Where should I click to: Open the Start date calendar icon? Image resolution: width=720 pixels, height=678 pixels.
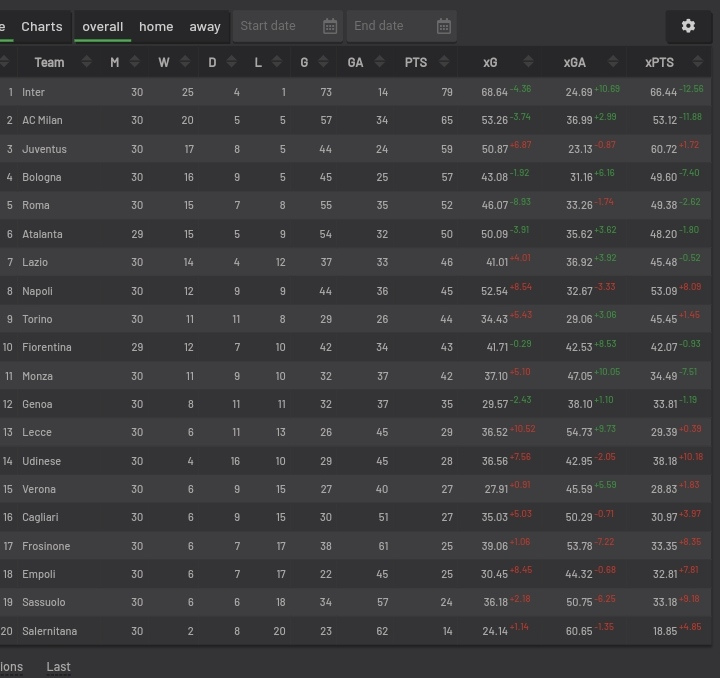[x=330, y=26]
